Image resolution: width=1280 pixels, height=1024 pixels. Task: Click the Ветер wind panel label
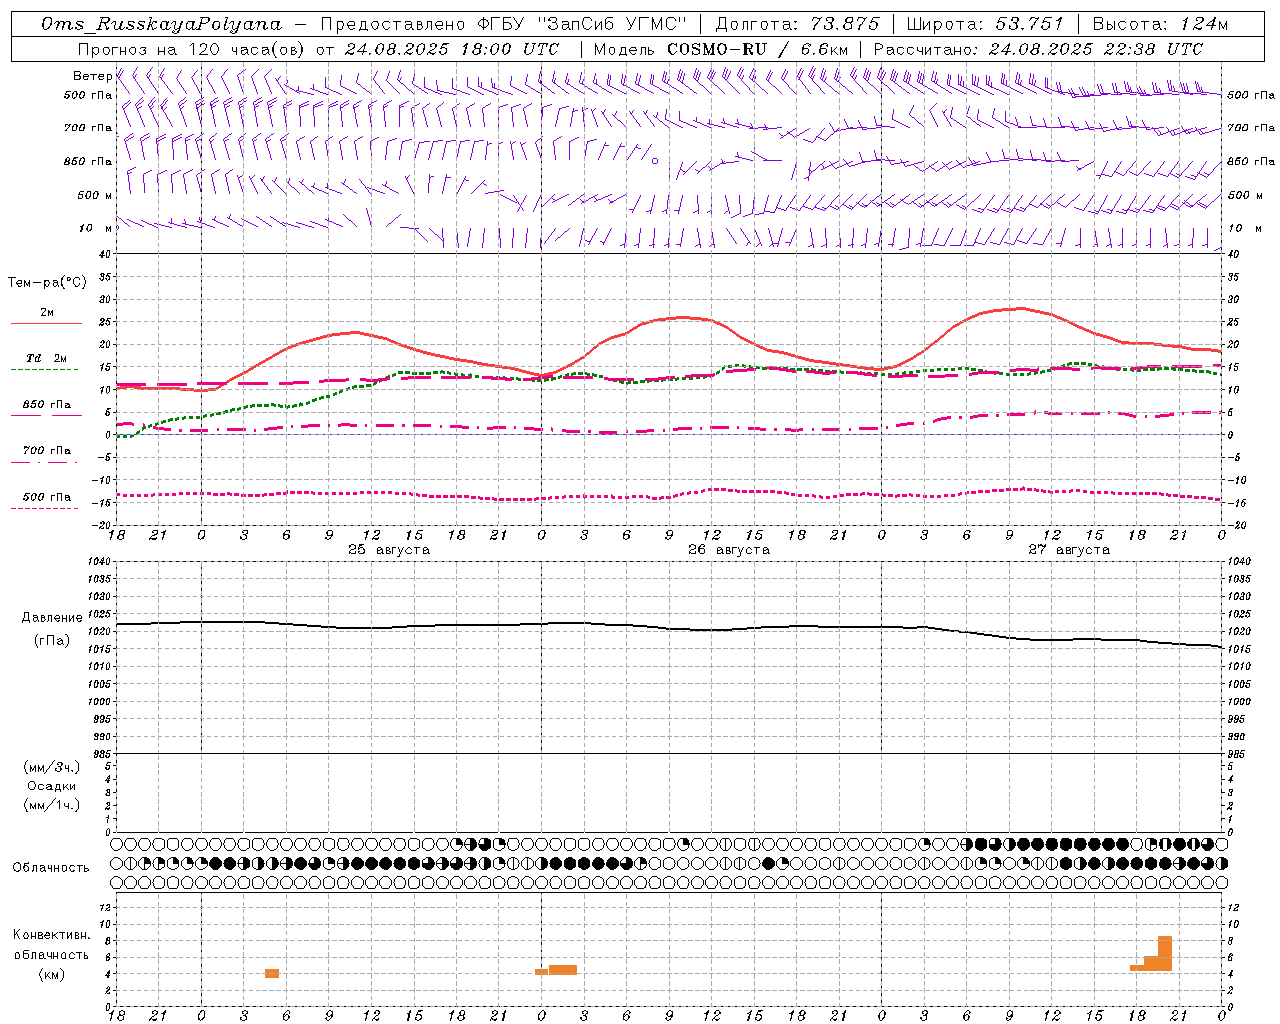coord(92,76)
